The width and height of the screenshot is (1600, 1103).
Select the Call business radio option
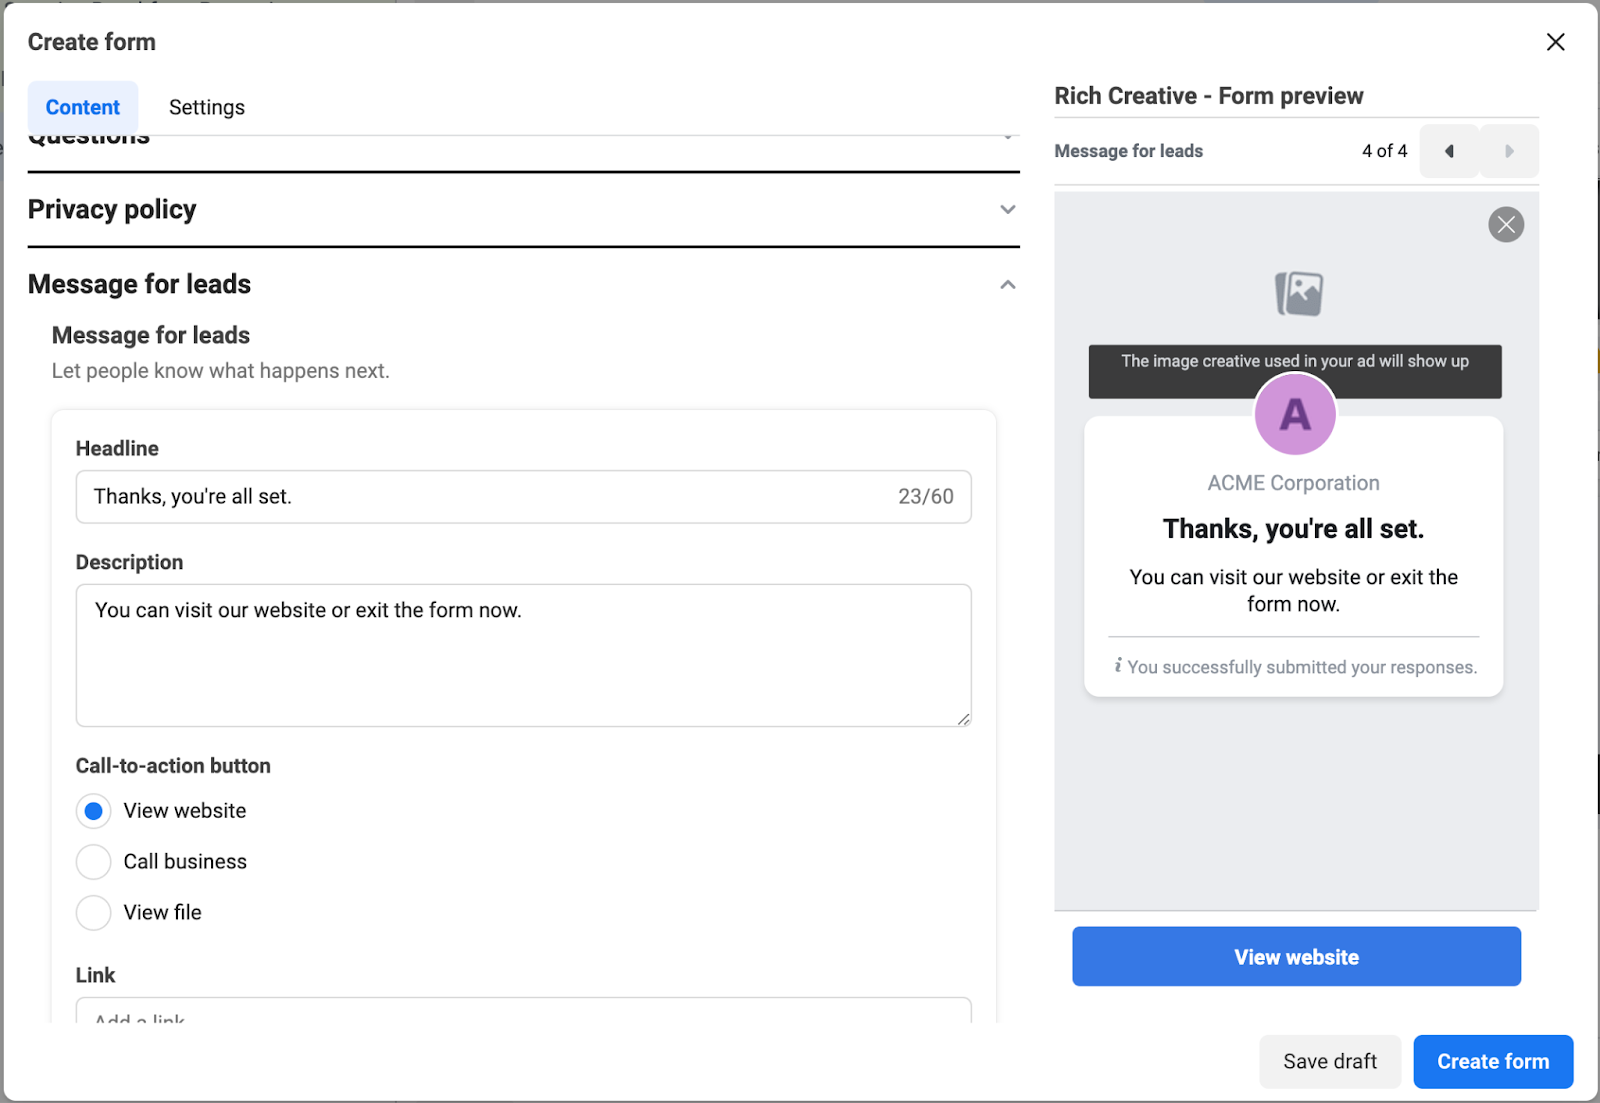point(94,862)
